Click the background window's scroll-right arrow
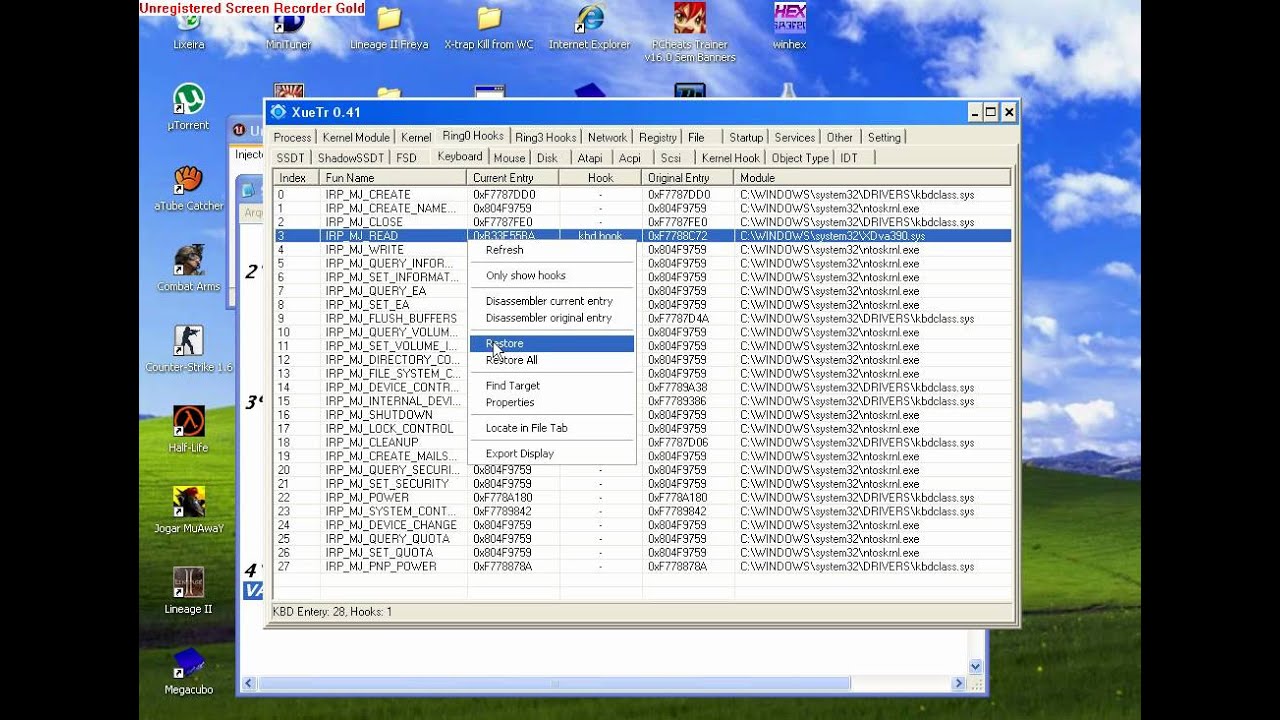Image resolution: width=1280 pixels, height=720 pixels. 958,684
